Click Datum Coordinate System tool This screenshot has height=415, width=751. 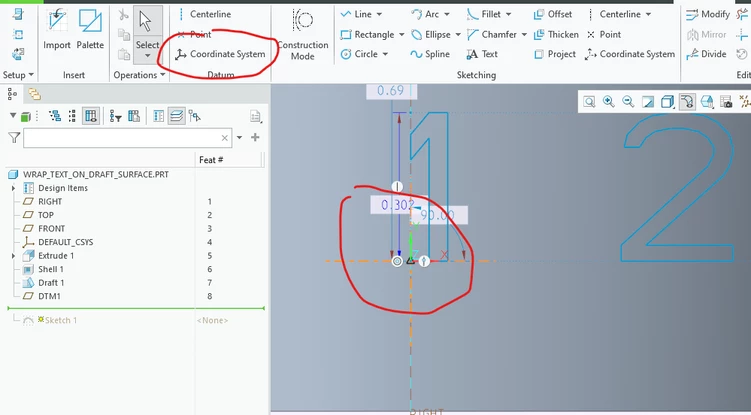[x=220, y=54]
